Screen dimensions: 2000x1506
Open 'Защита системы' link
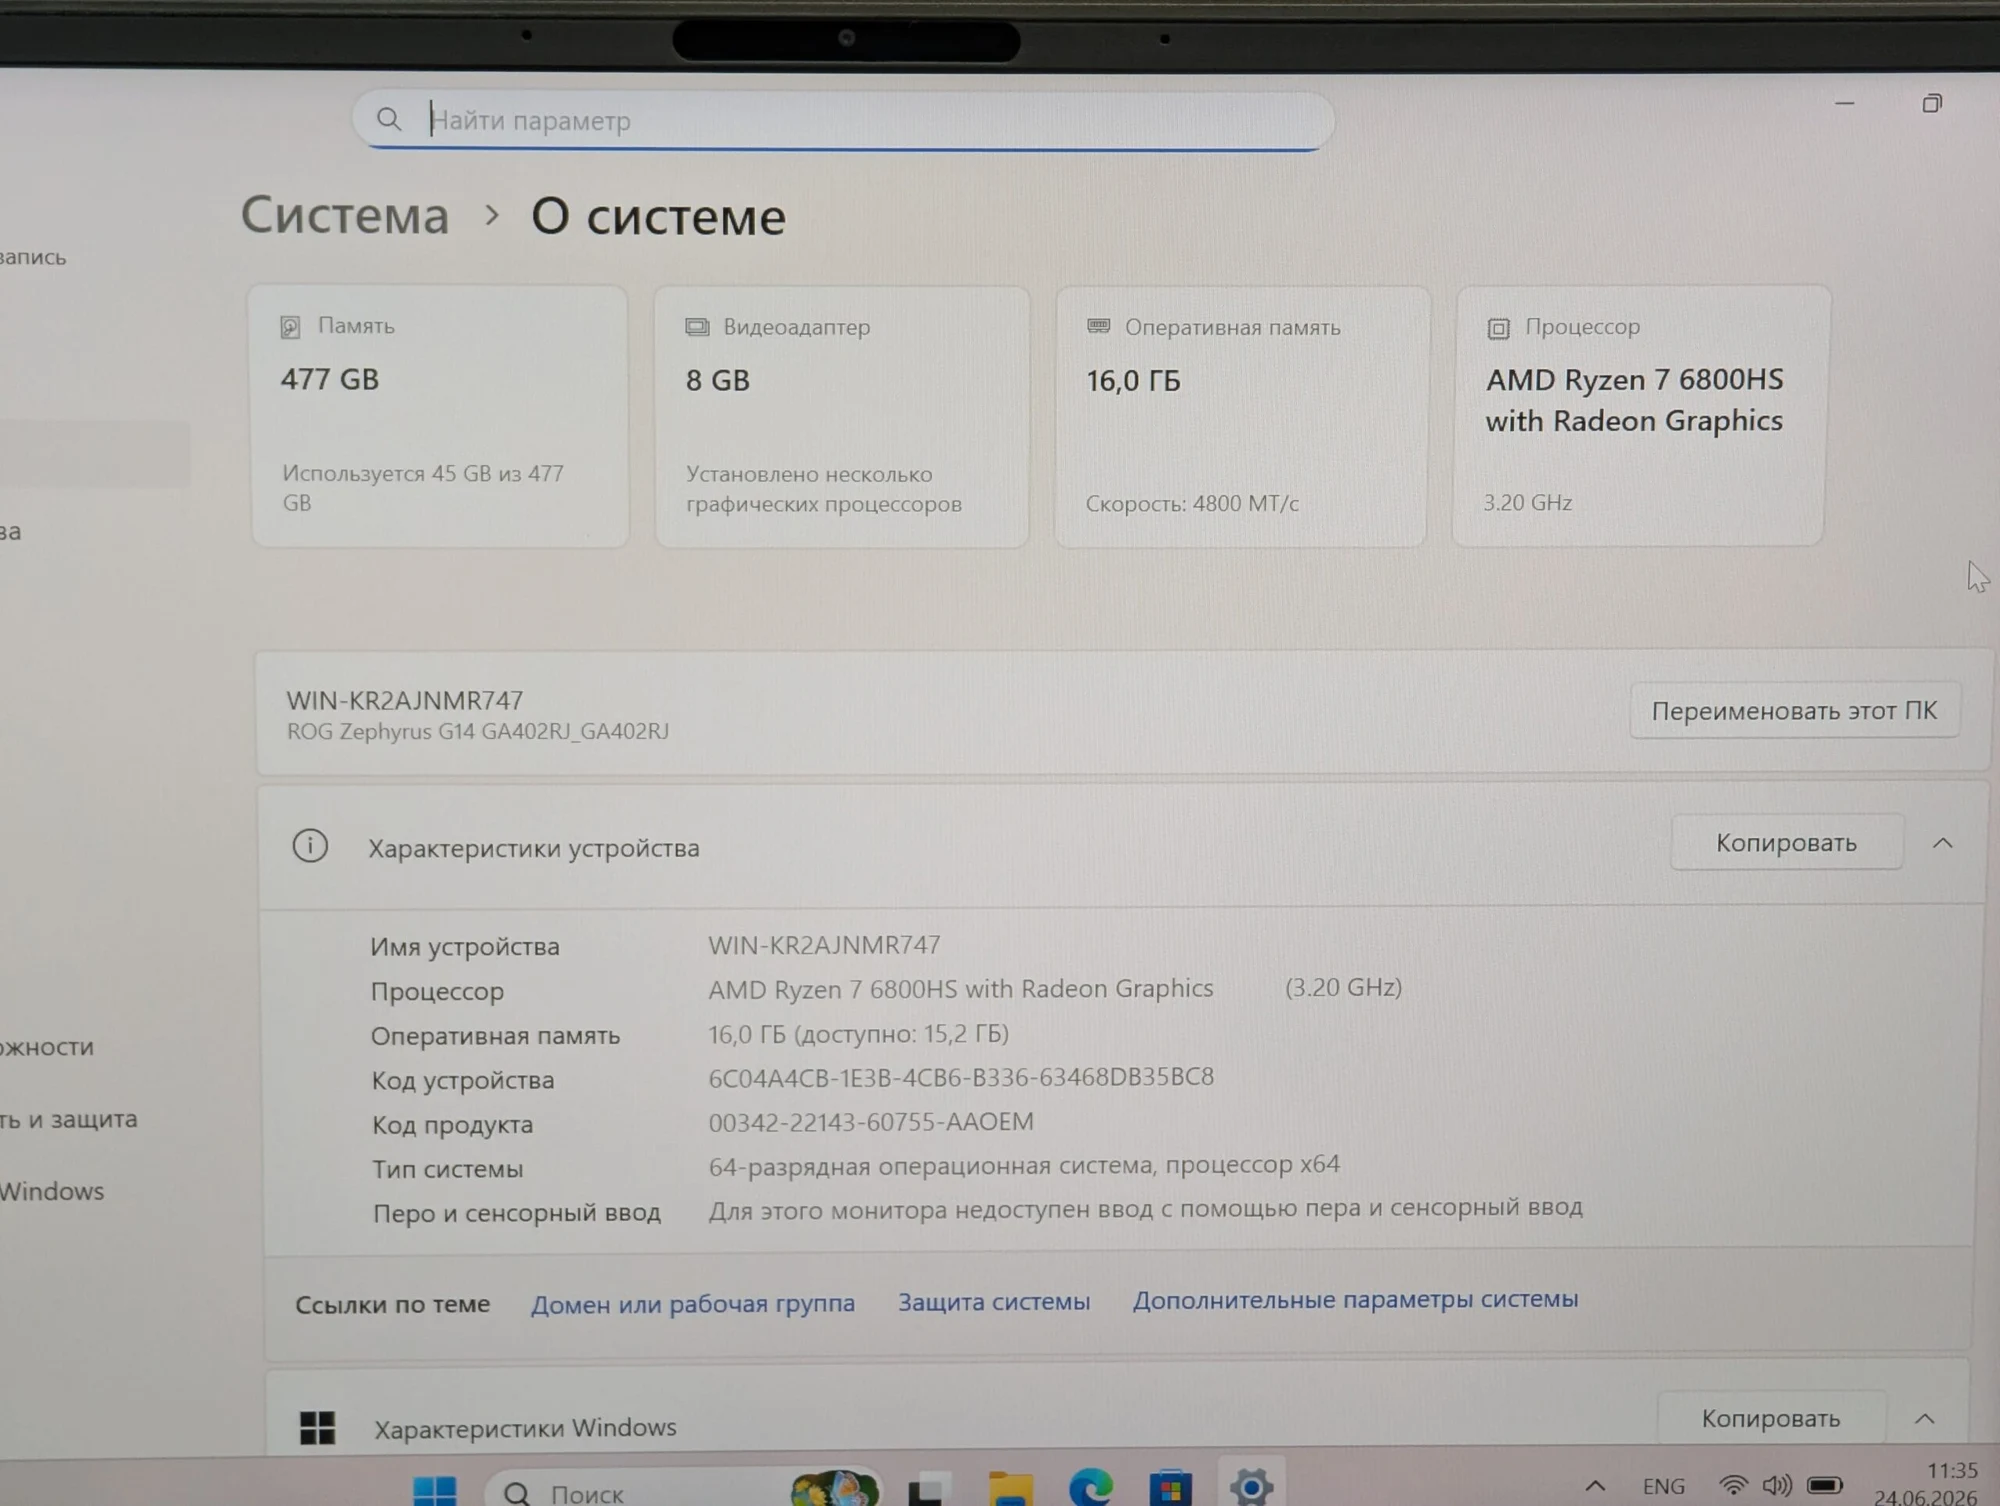(994, 1302)
